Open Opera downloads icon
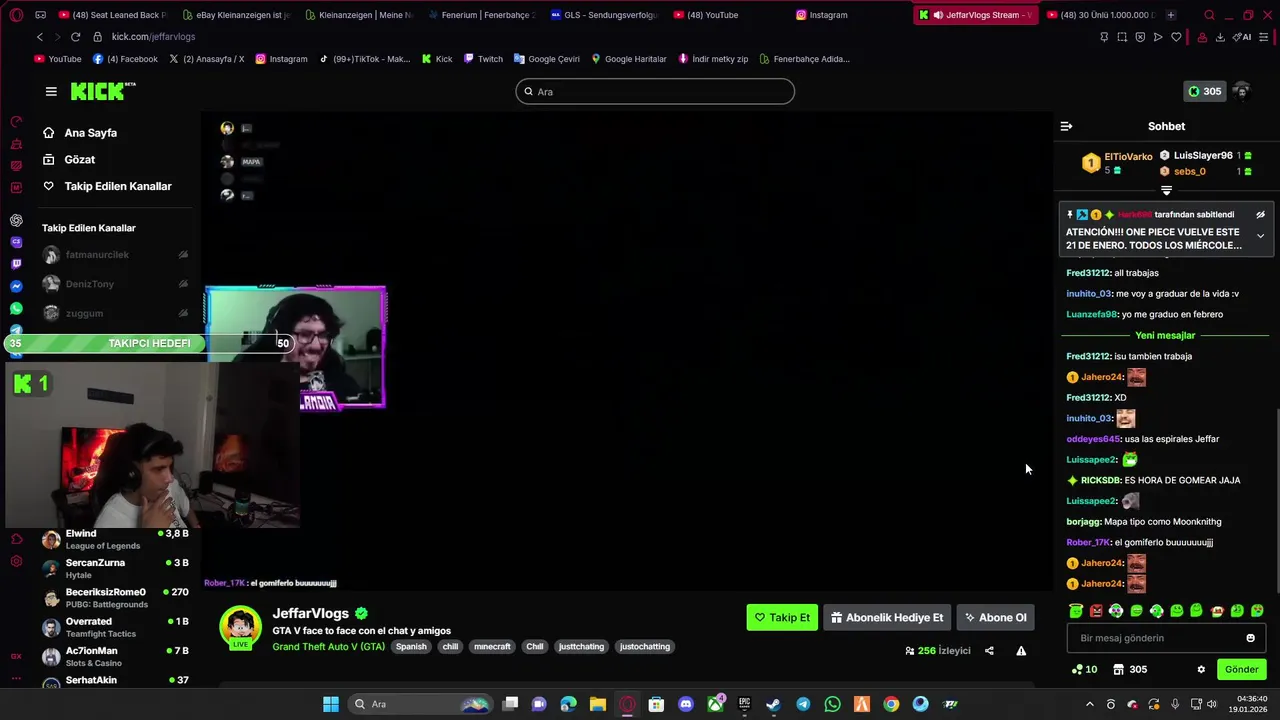This screenshot has height=720, width=1280. click(x=1220, y=37)
